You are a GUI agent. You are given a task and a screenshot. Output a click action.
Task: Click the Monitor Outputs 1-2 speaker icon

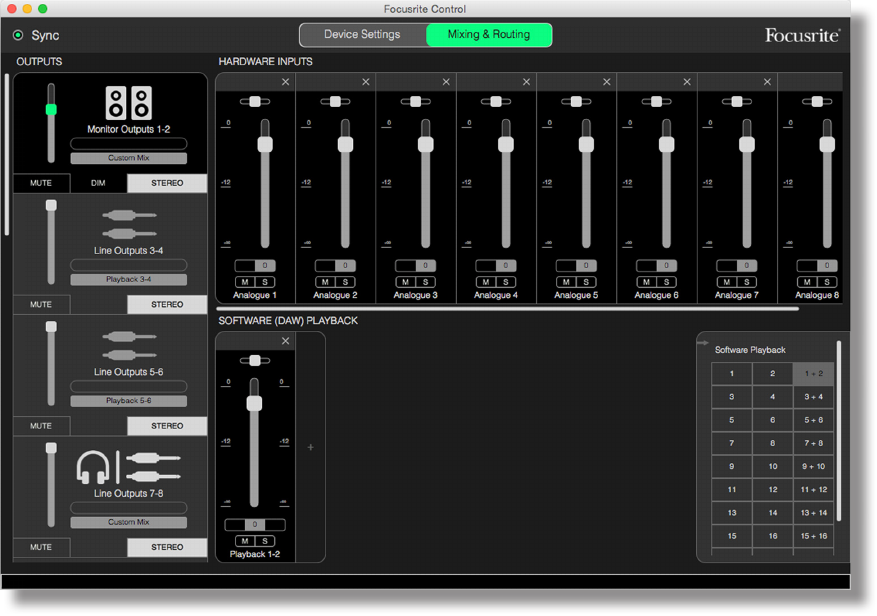click(x=128, y=103)
